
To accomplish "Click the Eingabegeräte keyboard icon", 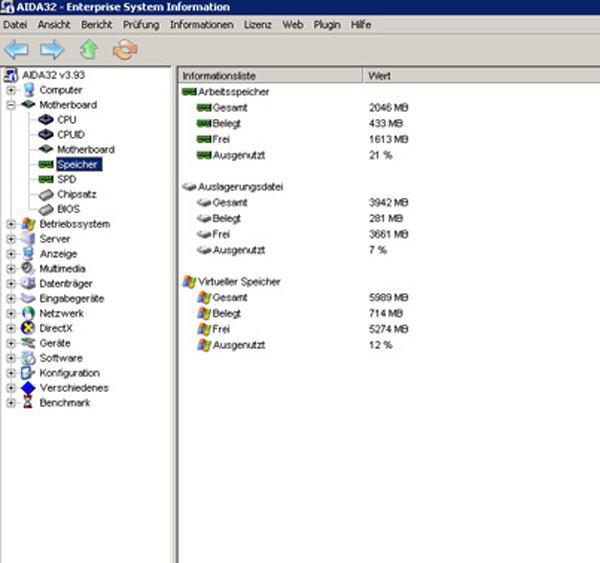I will coord(28,299).
